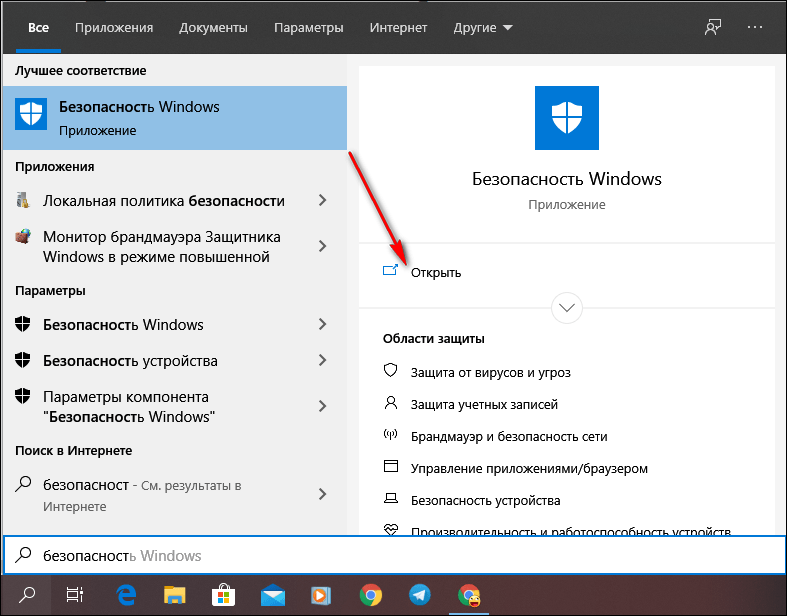Expand the Безопасность устройства settings arrow

(323, 360)
